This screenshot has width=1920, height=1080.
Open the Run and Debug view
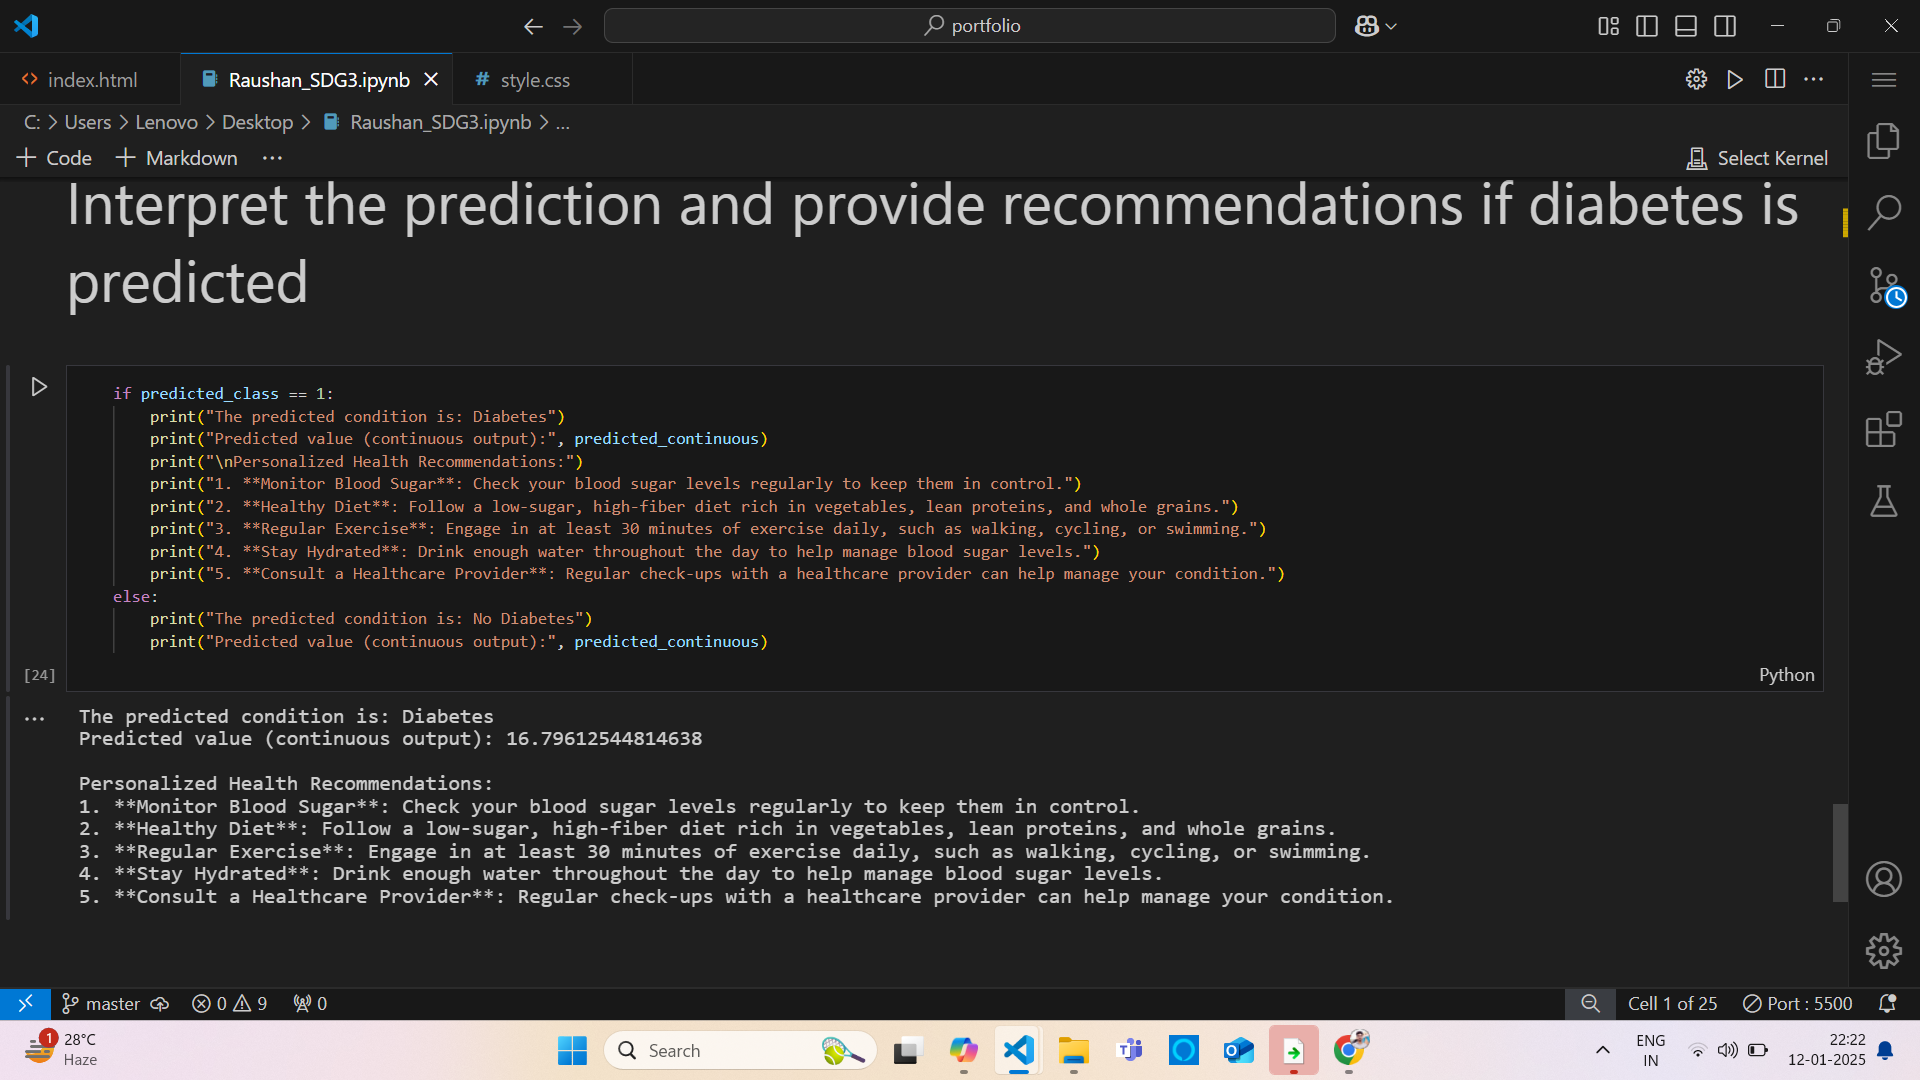tap(1883, 357)
